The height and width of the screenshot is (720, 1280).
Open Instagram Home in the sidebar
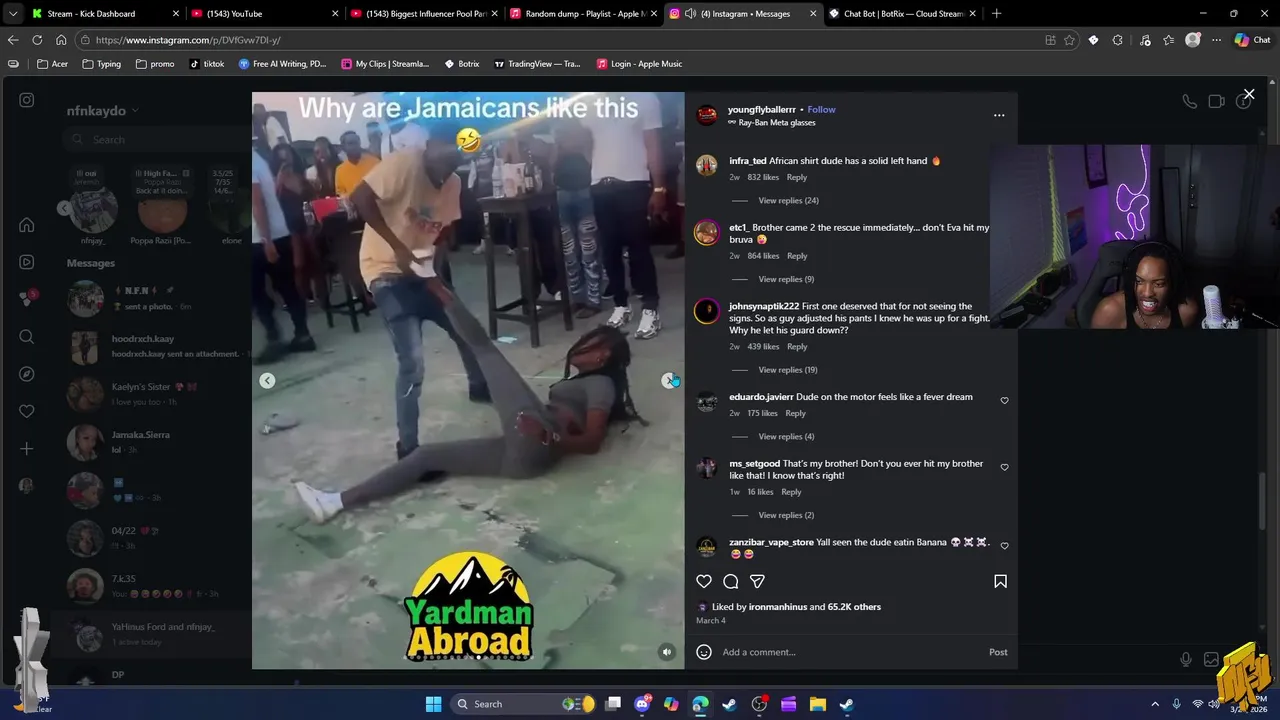27,225
